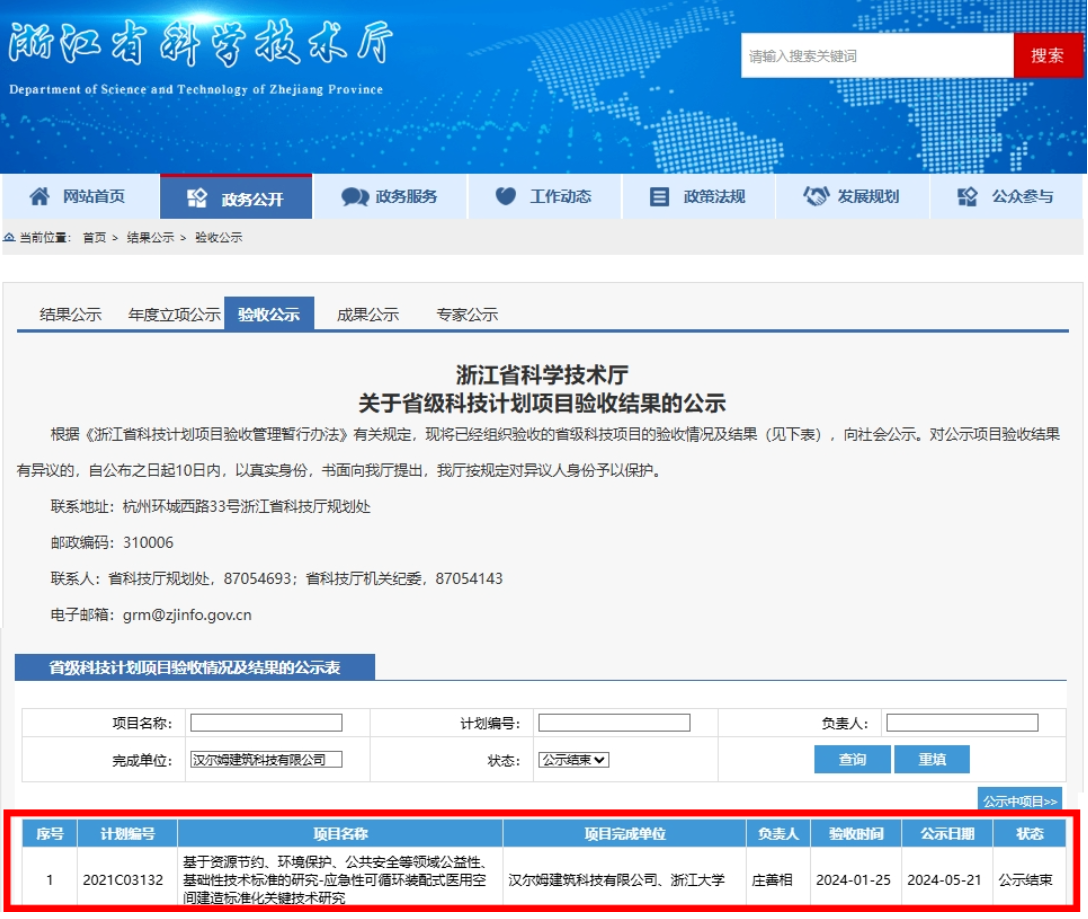Viewport: 1088px width, 919px height.
Task: Open the 网站首页 navigation item
Action: (x=80, y=197)
